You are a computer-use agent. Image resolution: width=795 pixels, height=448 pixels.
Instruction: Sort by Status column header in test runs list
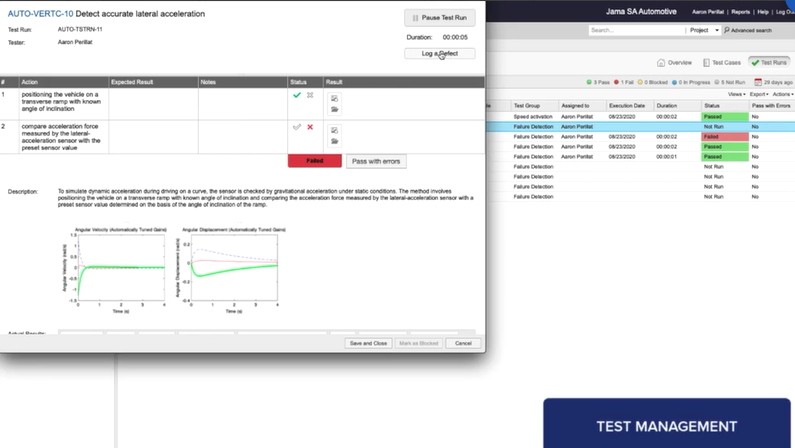click(725, 106)
